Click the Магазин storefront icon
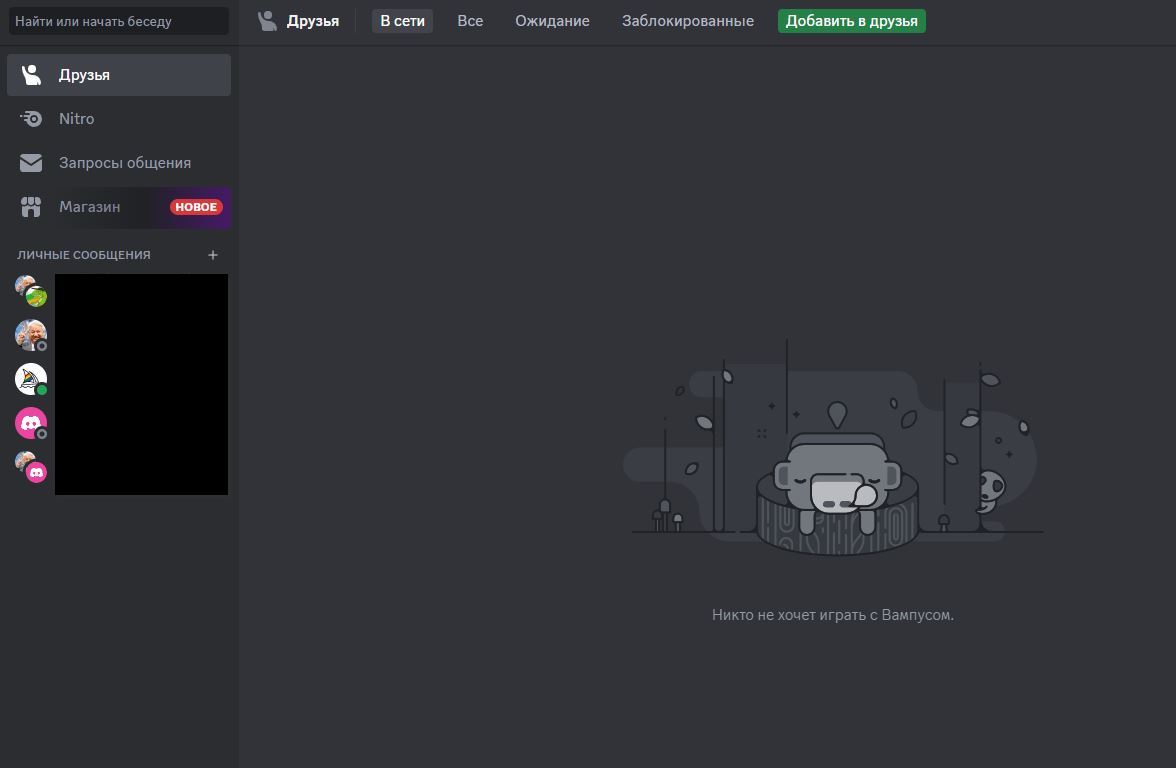 [31, 207]
